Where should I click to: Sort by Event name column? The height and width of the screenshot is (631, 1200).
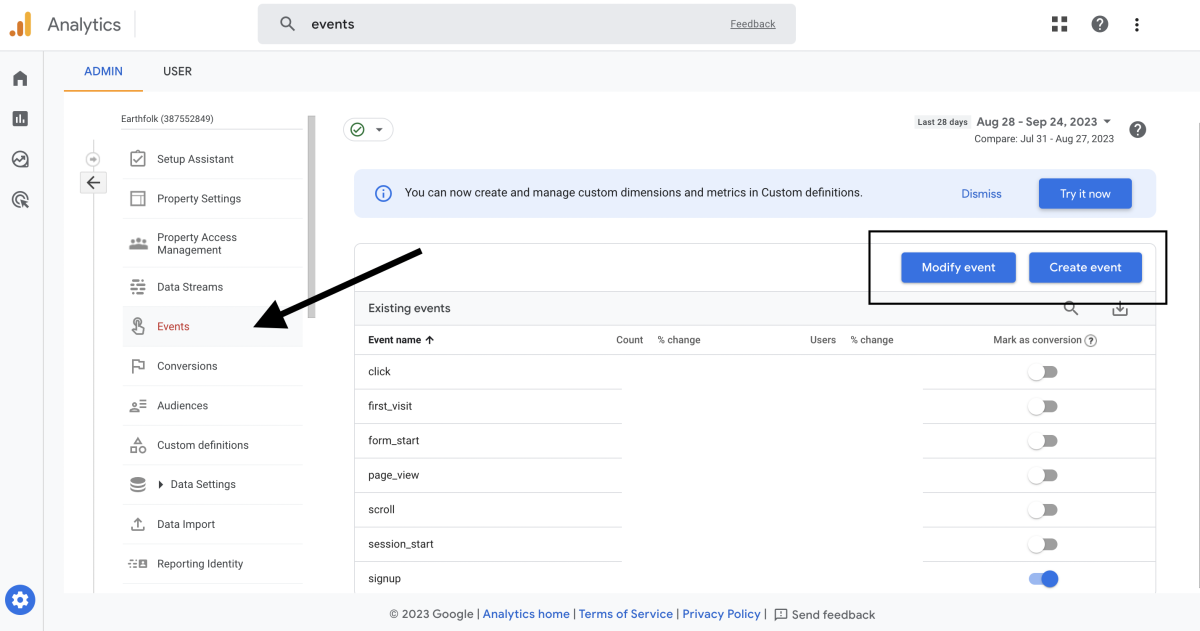(401, 340)
